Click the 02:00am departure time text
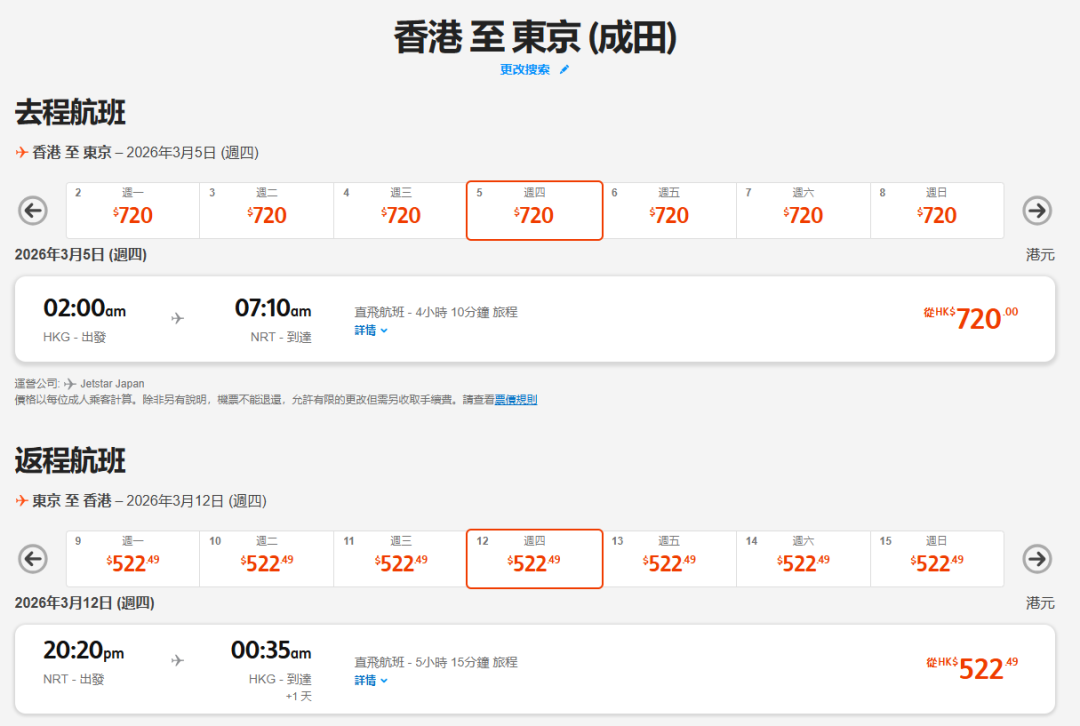Image resolution: width=1080 pixels, height=726 pixels. tap(85, 308)
